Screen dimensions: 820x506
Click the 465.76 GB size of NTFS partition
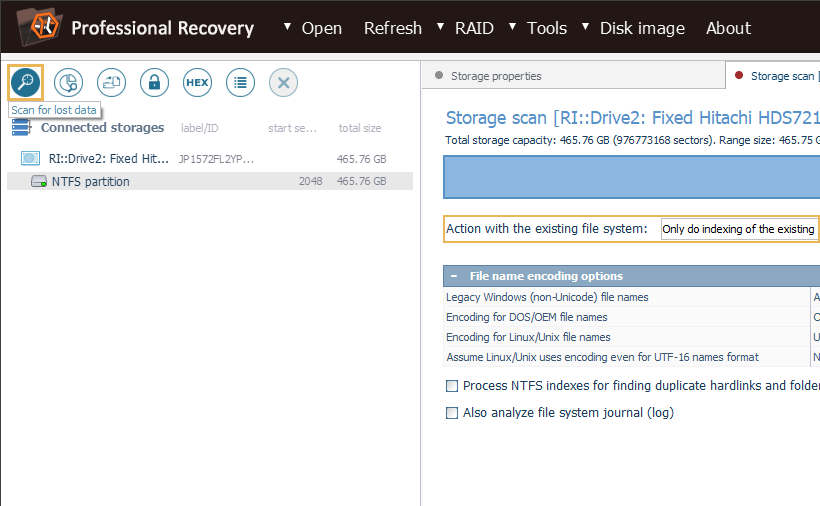361,181
